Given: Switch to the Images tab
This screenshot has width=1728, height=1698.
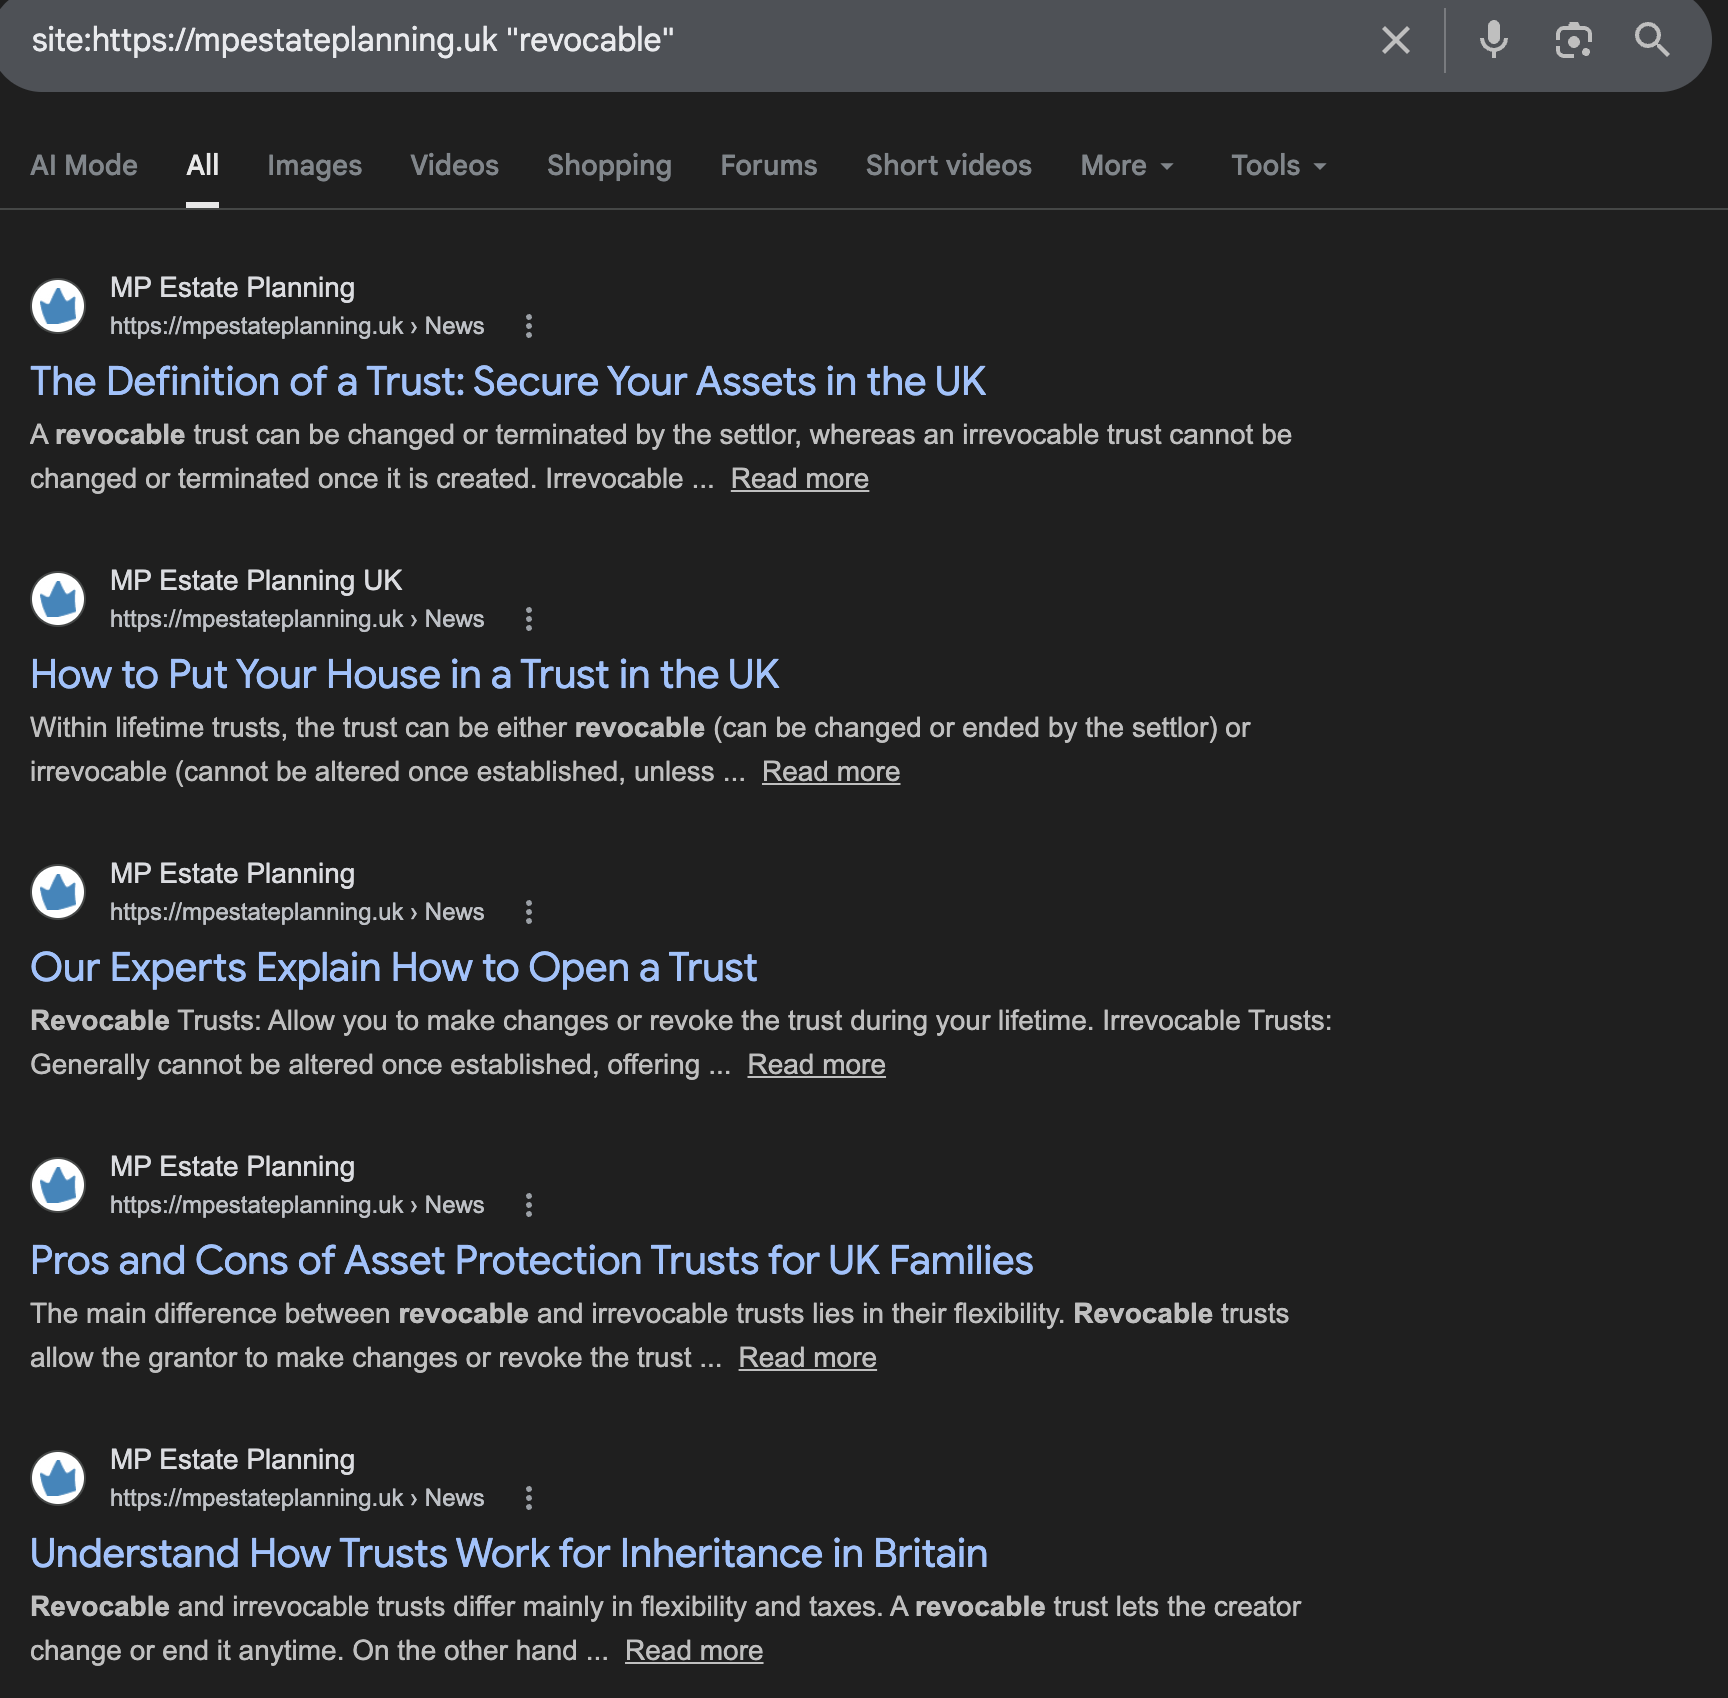Looking at the screenshot, I should (314, 166).
